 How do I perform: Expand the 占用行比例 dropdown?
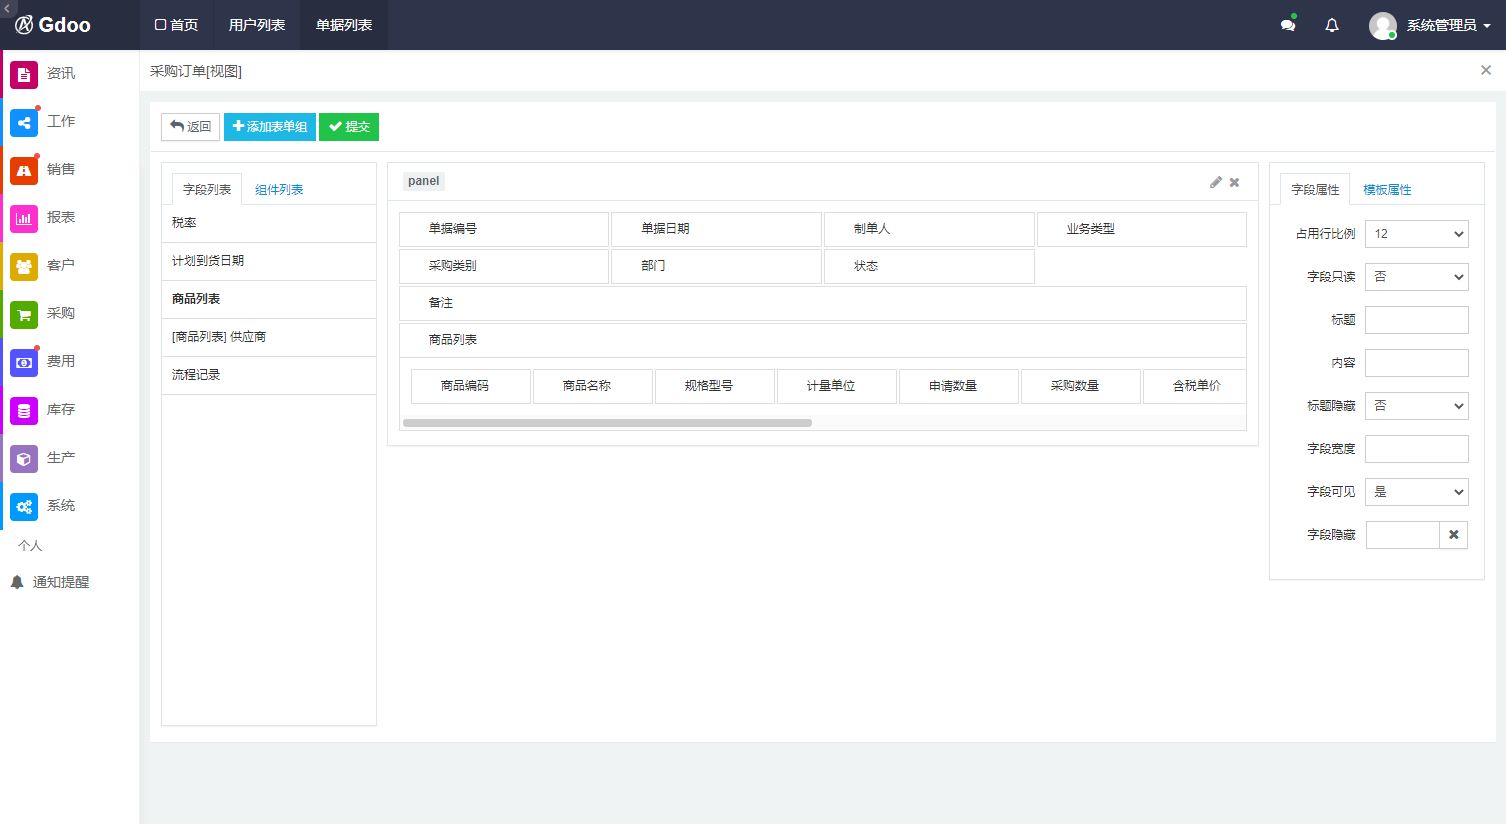pyautogui.click(x=1416, y=234)
